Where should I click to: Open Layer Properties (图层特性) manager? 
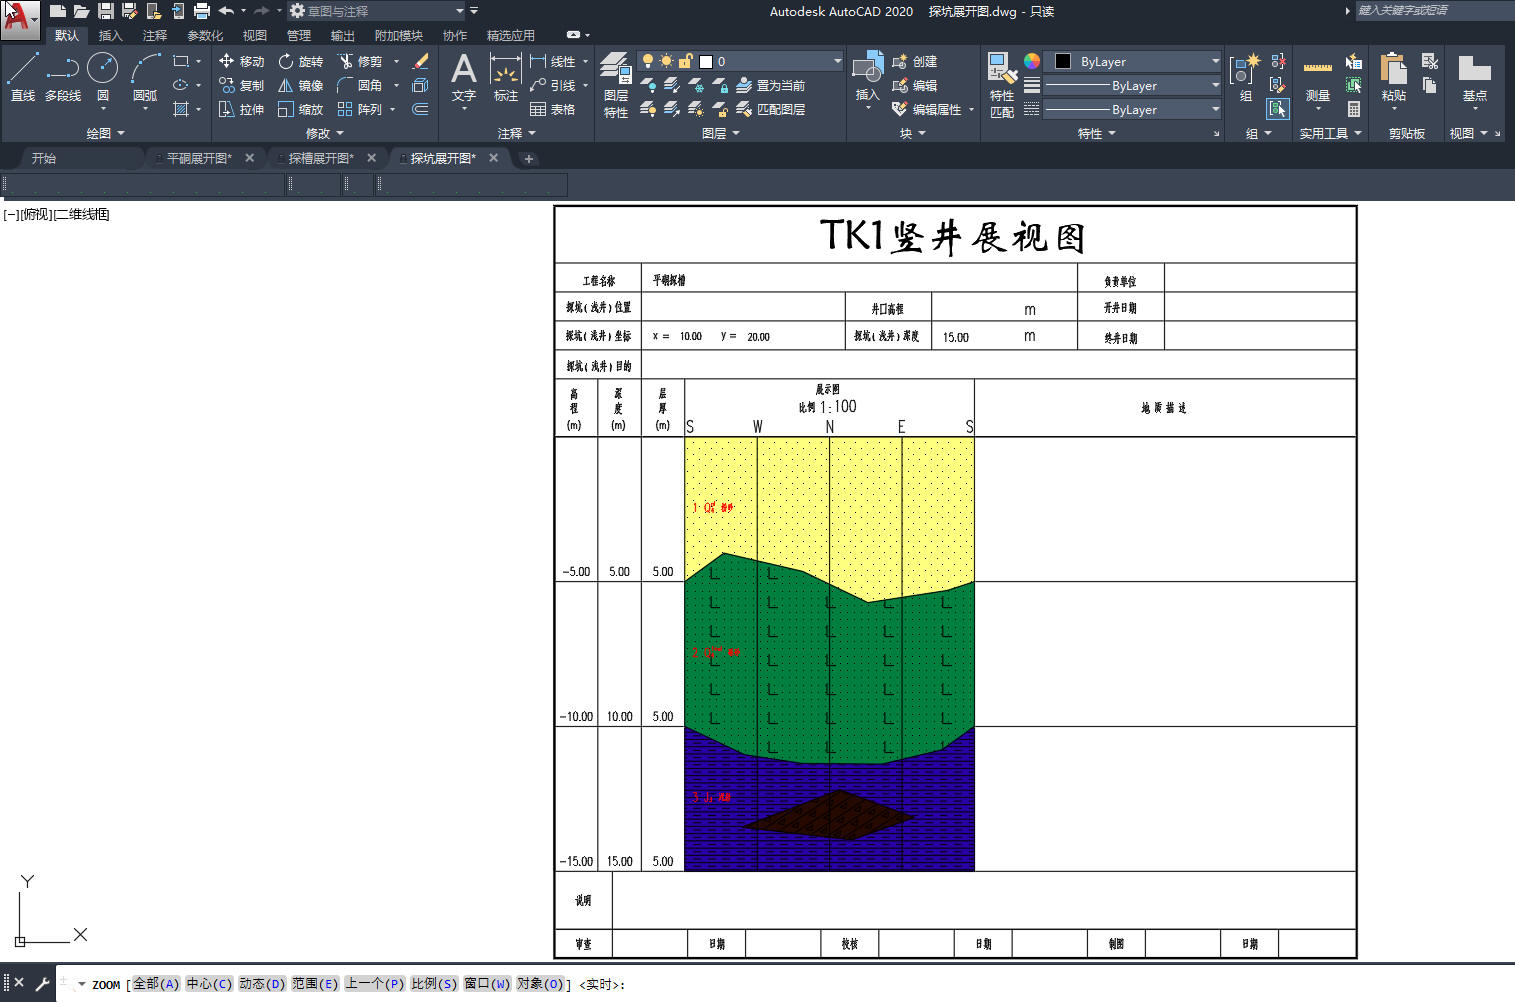point(615,84)
